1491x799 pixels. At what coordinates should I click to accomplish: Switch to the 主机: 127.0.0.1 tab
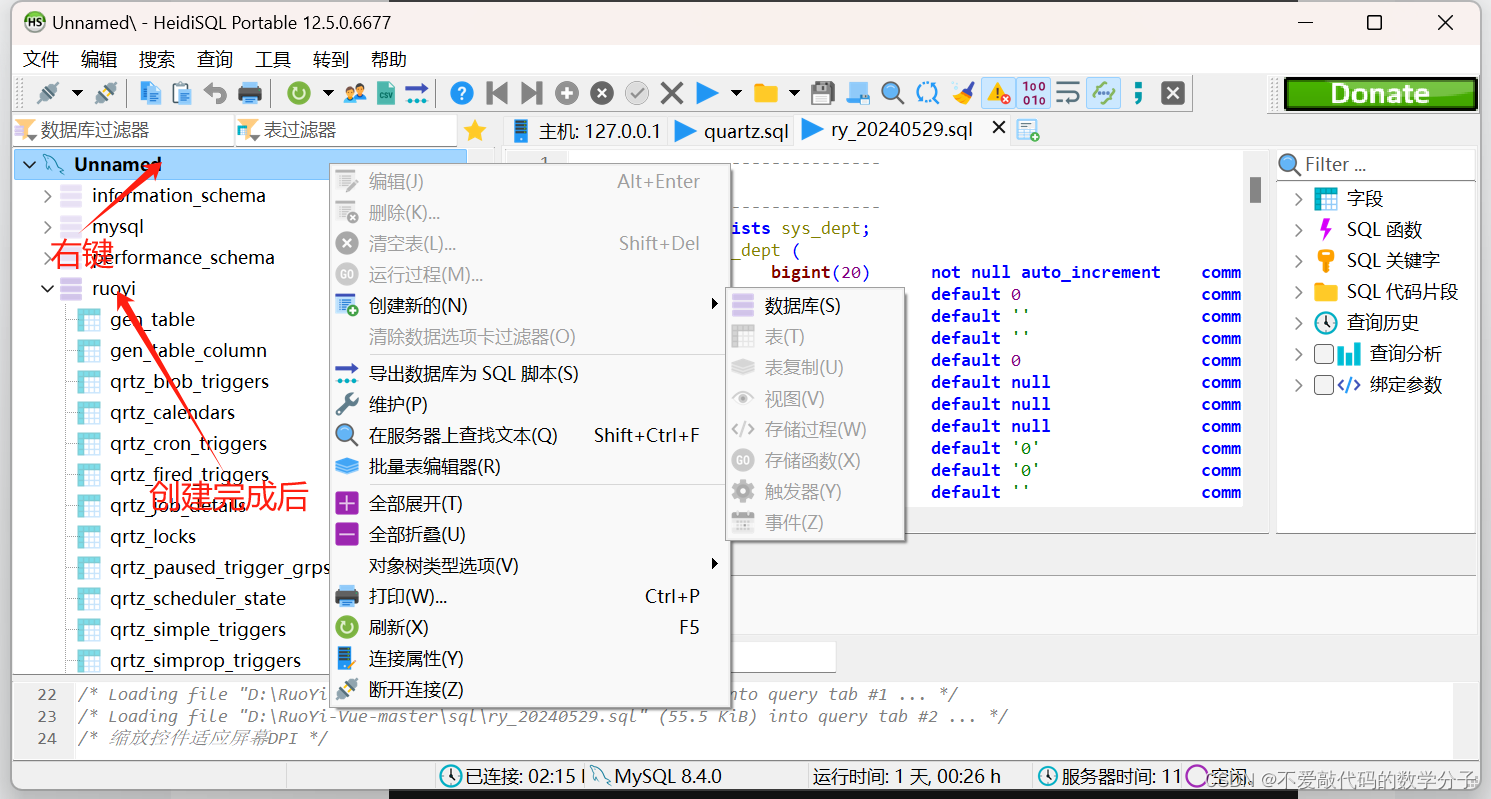pyautogui.click(x=586, y=131)
